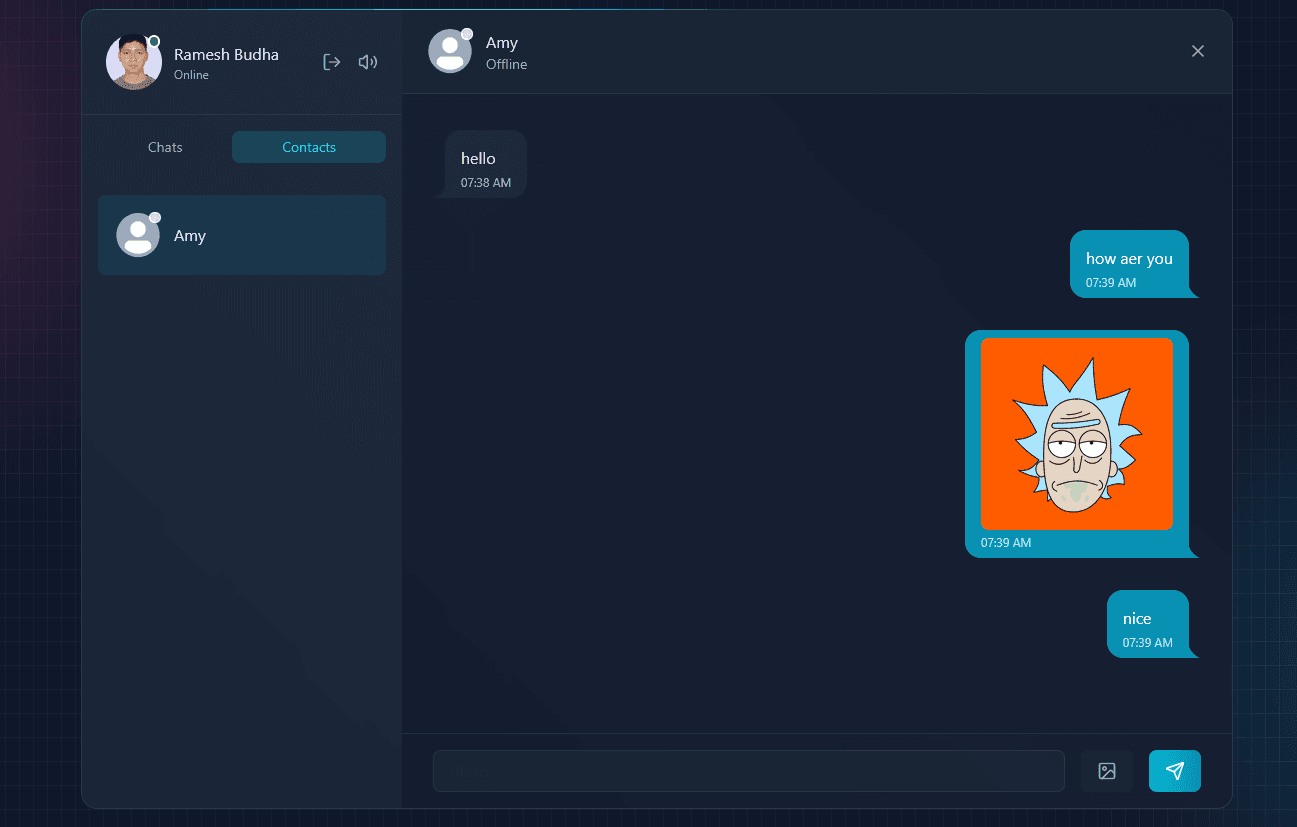The image size is (1297, 827).
Task: Click Amy's name in the chat header
Action: (502, 42)
